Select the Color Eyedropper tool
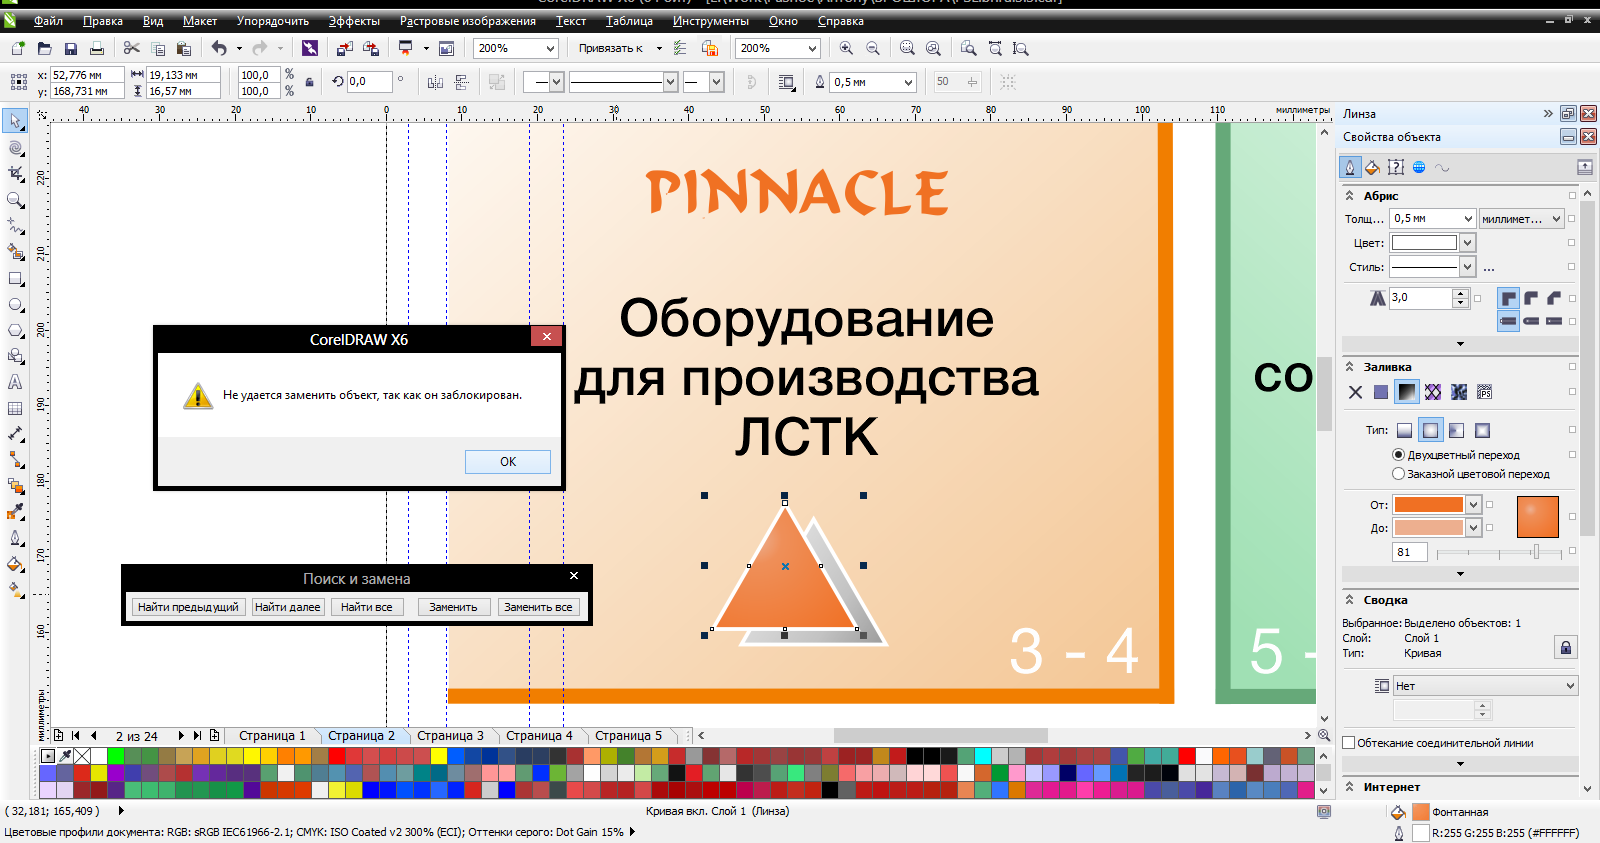Screen dimensions: 1600x843 pyautogui.click(x=15, y=512)
